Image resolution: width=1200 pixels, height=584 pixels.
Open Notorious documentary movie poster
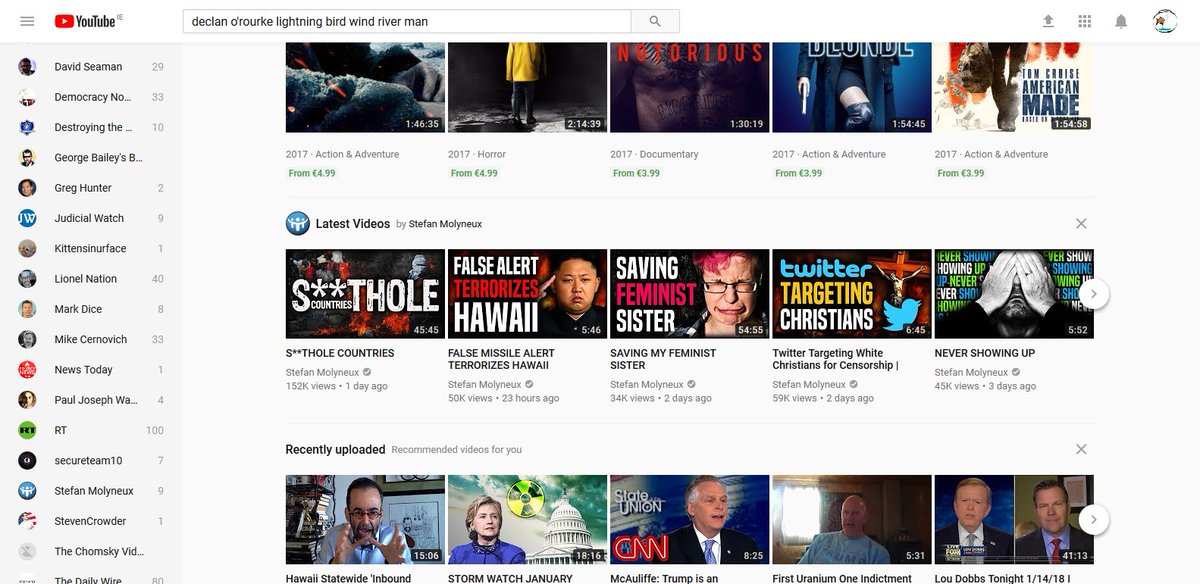pos(689,88)
